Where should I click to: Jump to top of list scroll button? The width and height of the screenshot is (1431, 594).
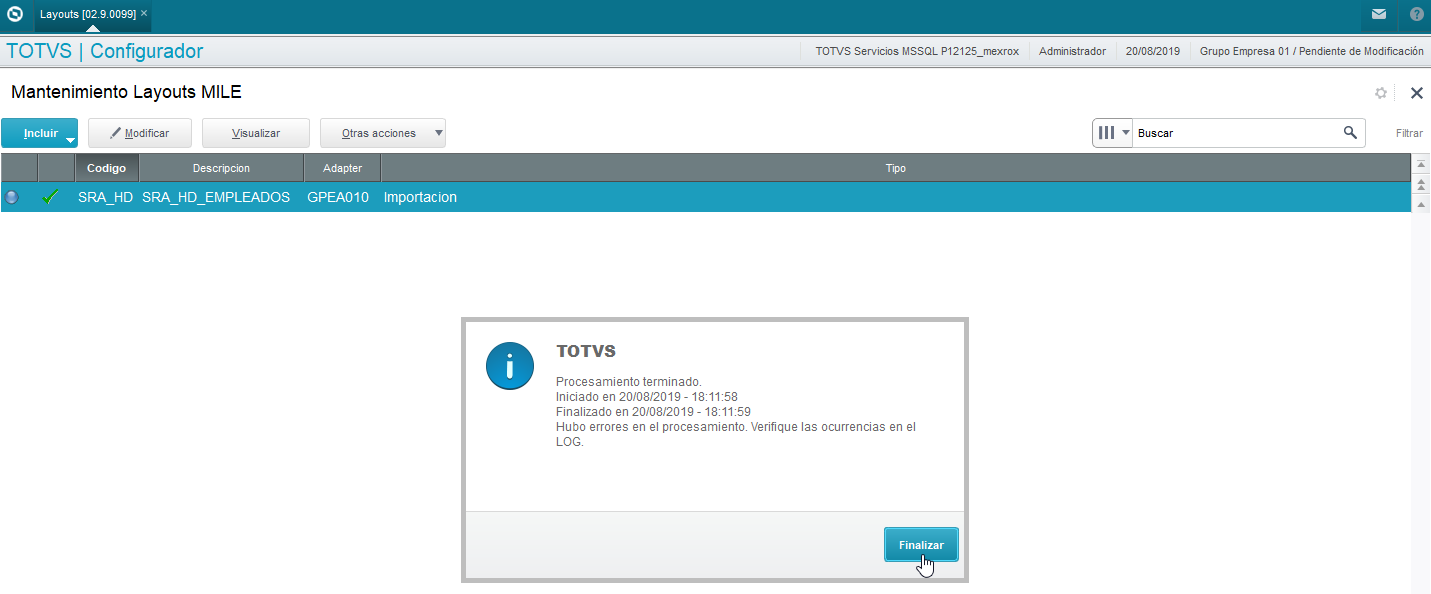[x=1421, y=164]
